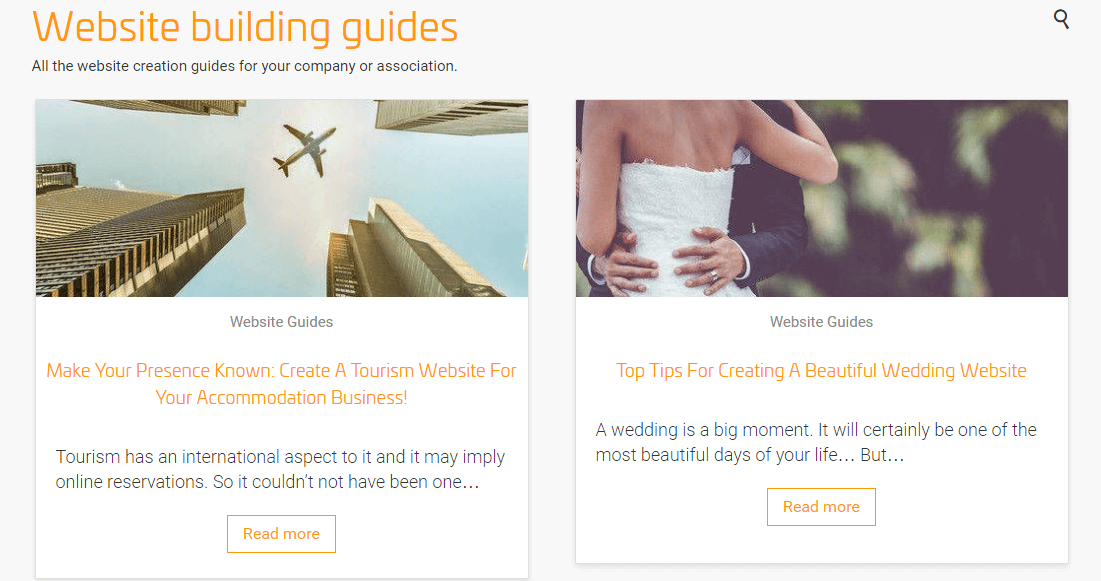Open the wedding couple image
The width and height of the screenshot is (1101, 581).
(822, 198)
